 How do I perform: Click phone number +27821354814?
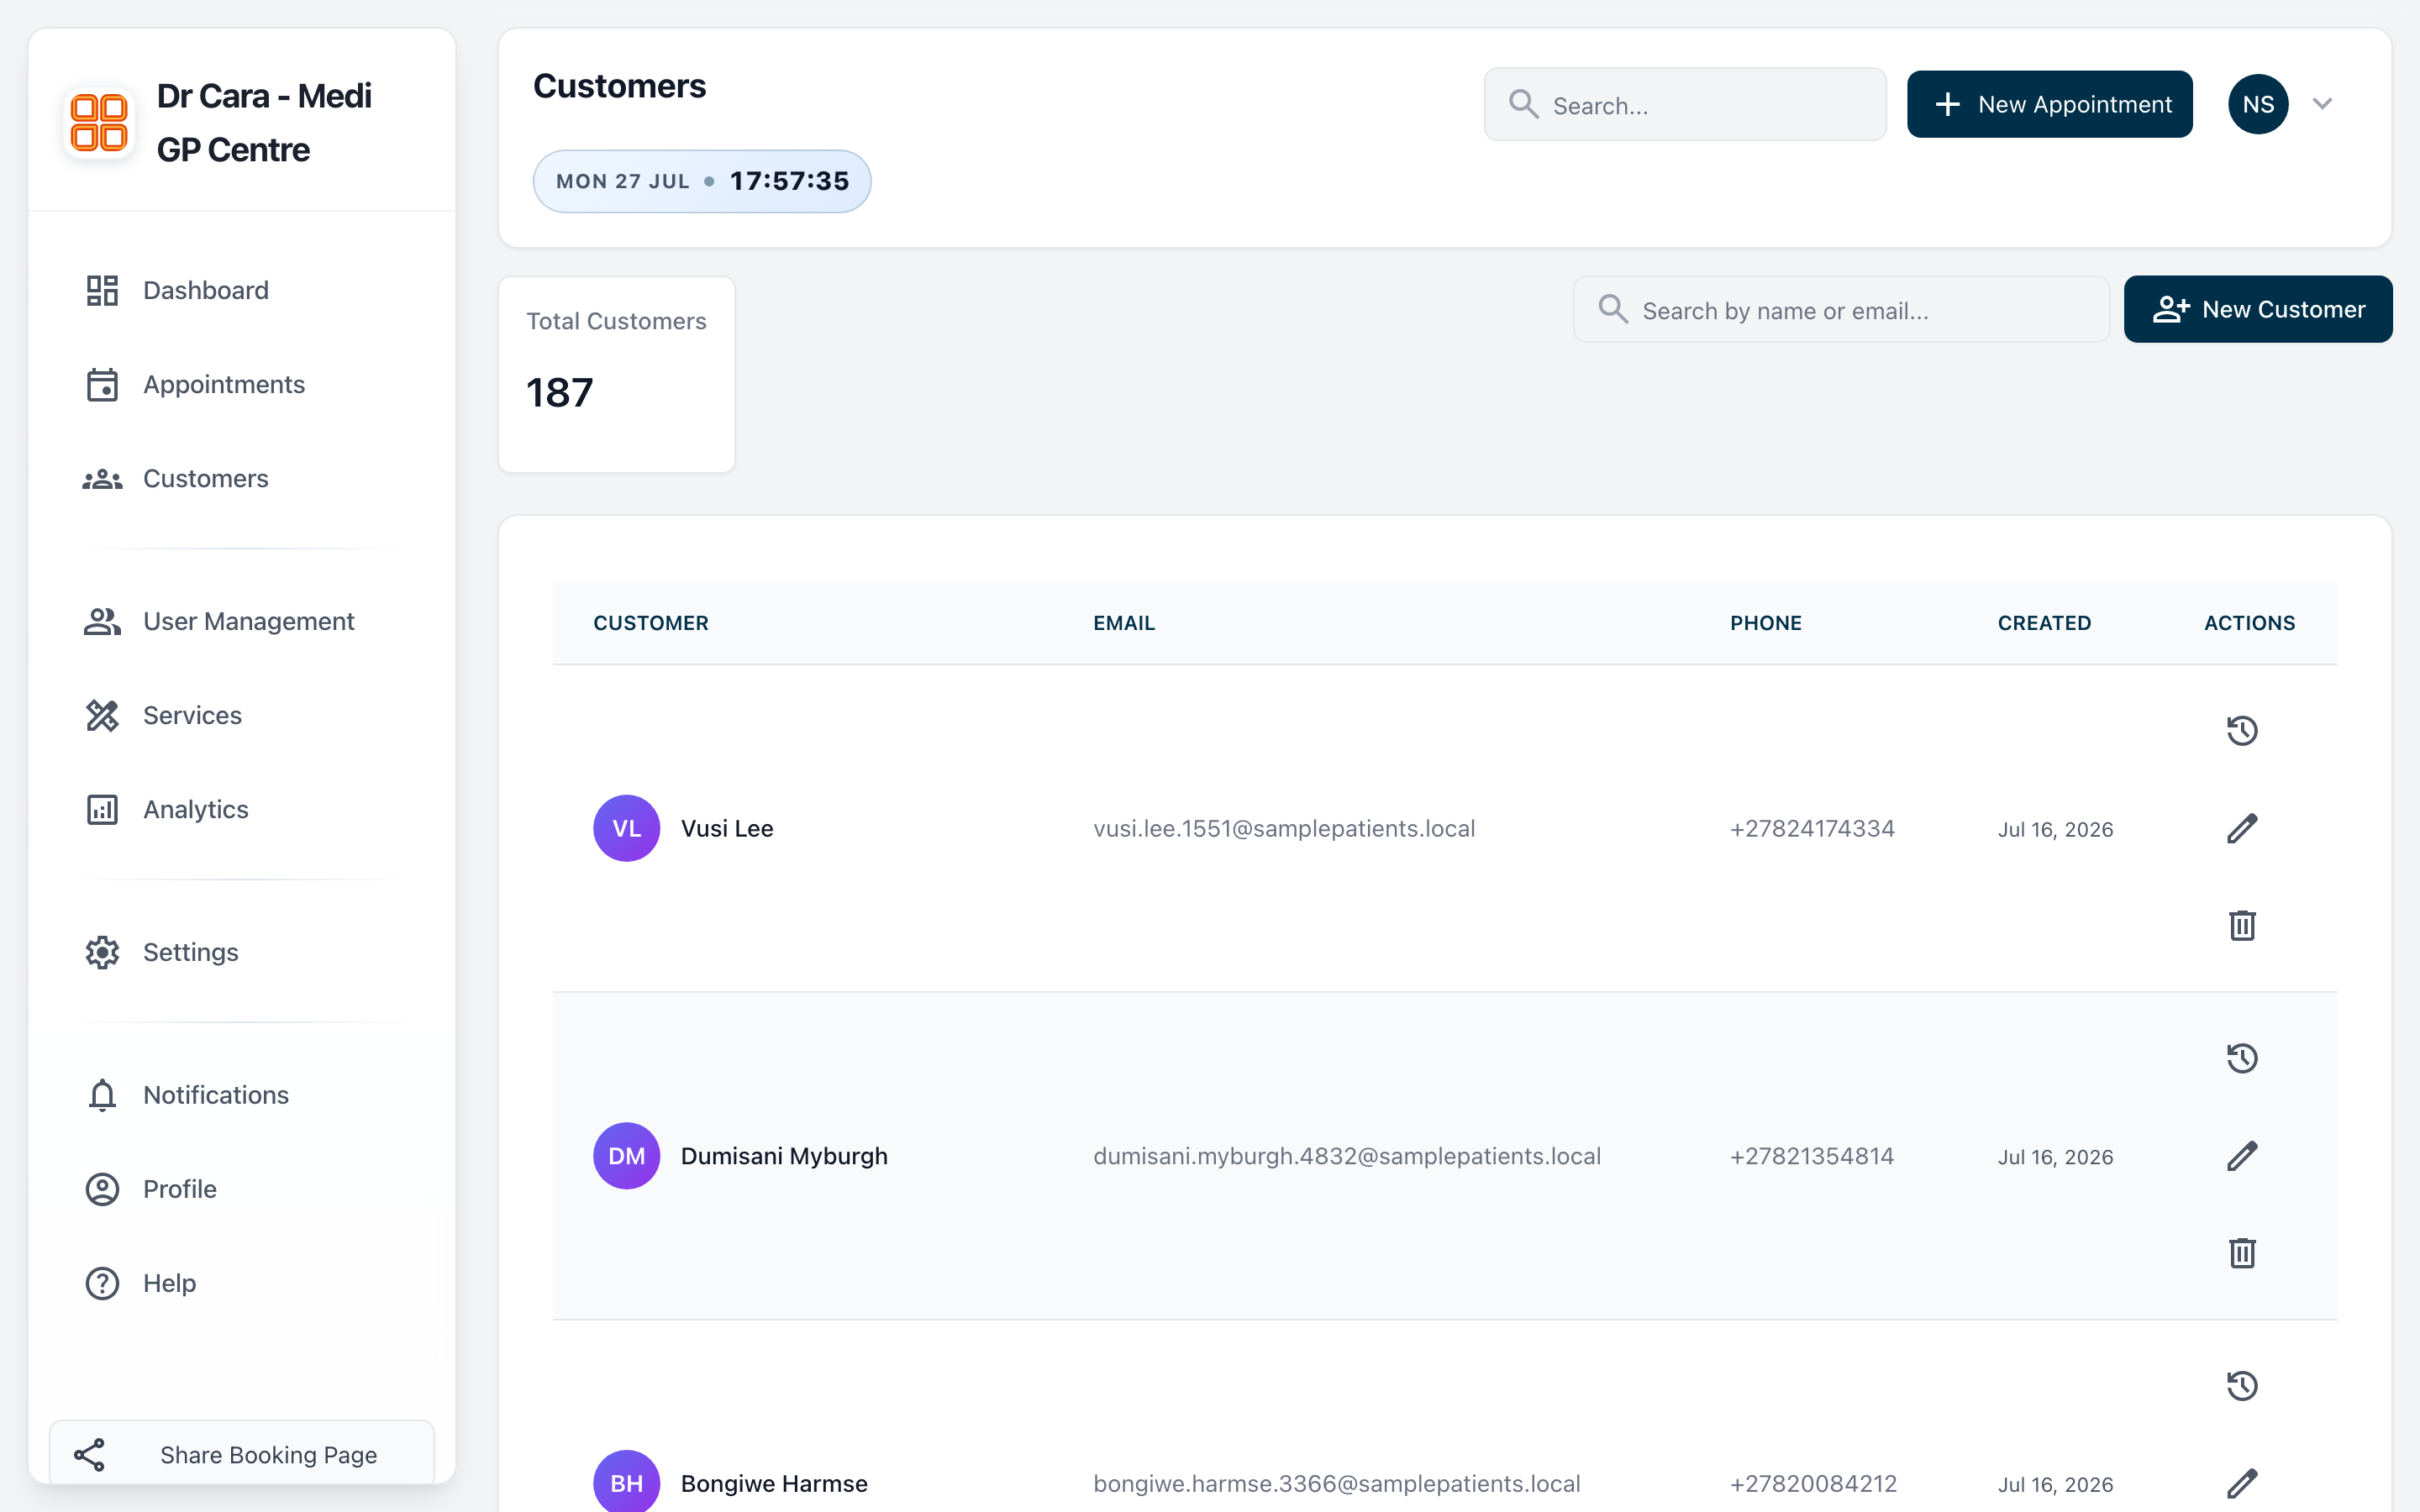[1812, 1156]
